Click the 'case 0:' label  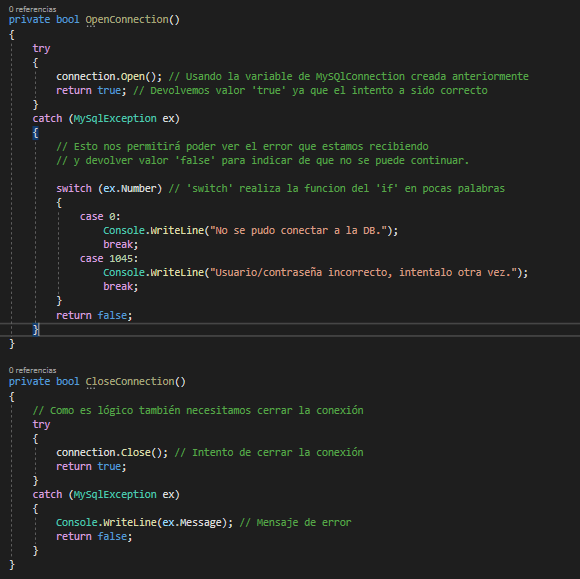pos(100,217)
